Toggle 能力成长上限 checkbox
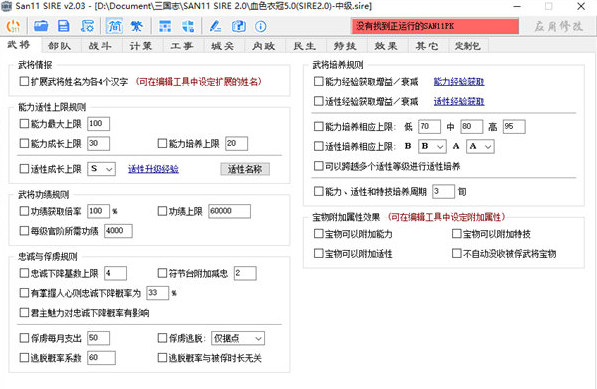The height and width of the screenshot is (389, 597). tap(24, 143)
